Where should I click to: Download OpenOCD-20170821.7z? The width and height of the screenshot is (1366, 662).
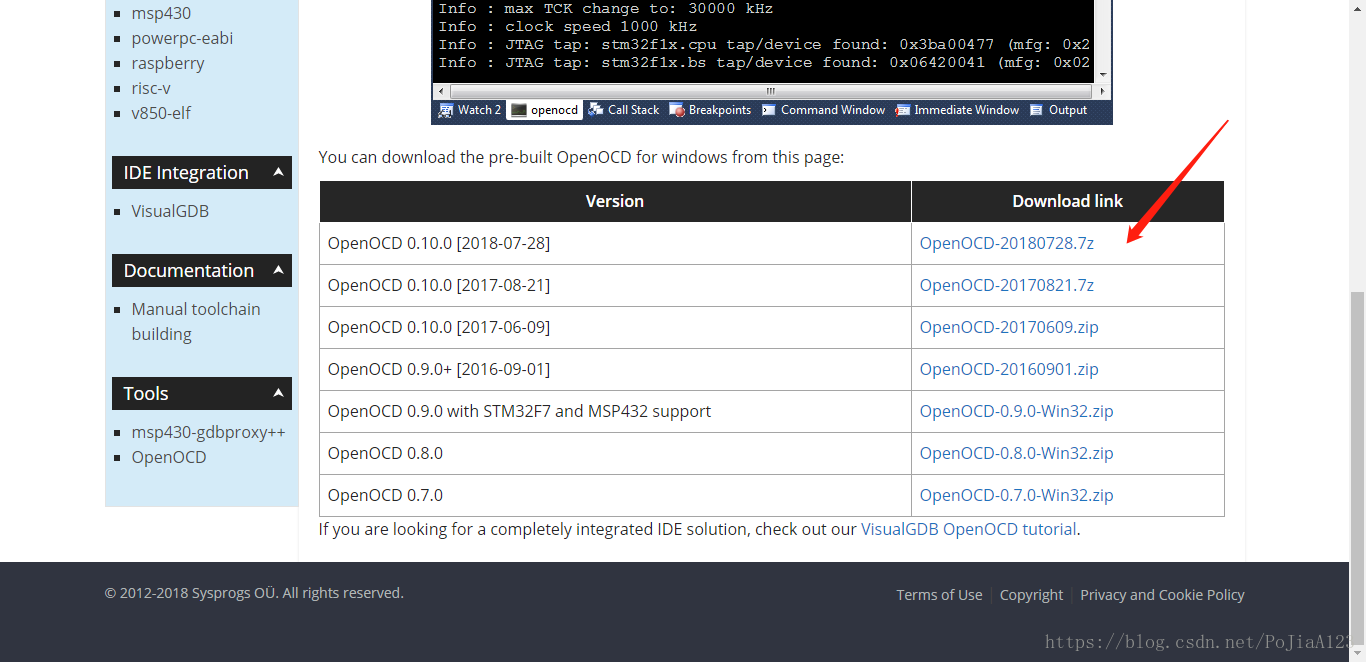pos(1007,285)
